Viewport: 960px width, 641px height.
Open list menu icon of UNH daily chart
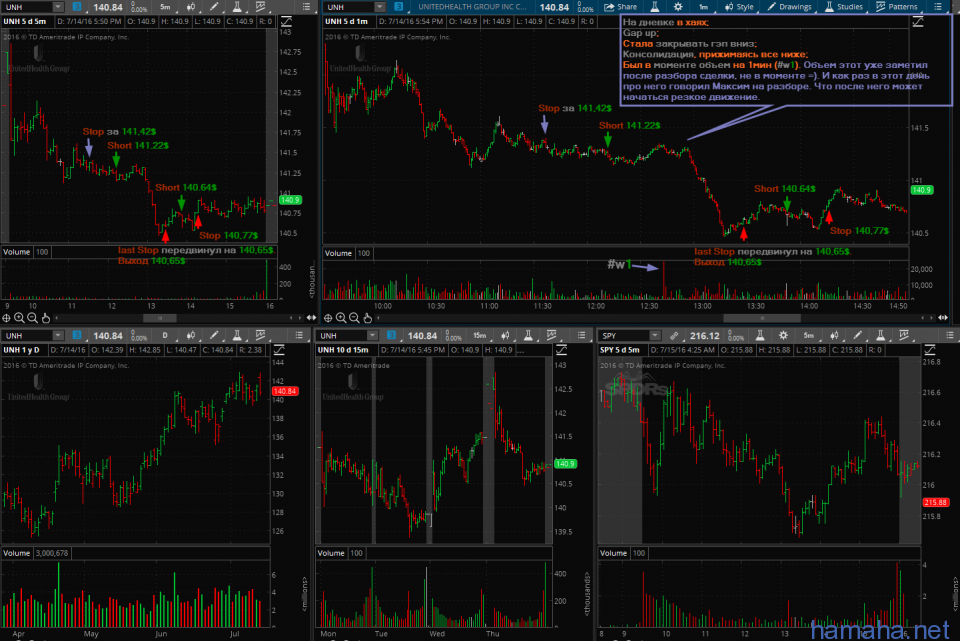click(x=299, y=335)
